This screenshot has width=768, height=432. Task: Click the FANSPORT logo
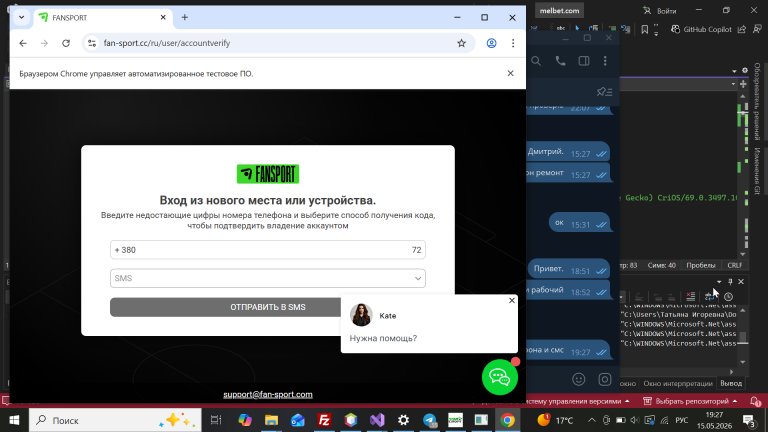pyautogui.click(x=268, y=174)
